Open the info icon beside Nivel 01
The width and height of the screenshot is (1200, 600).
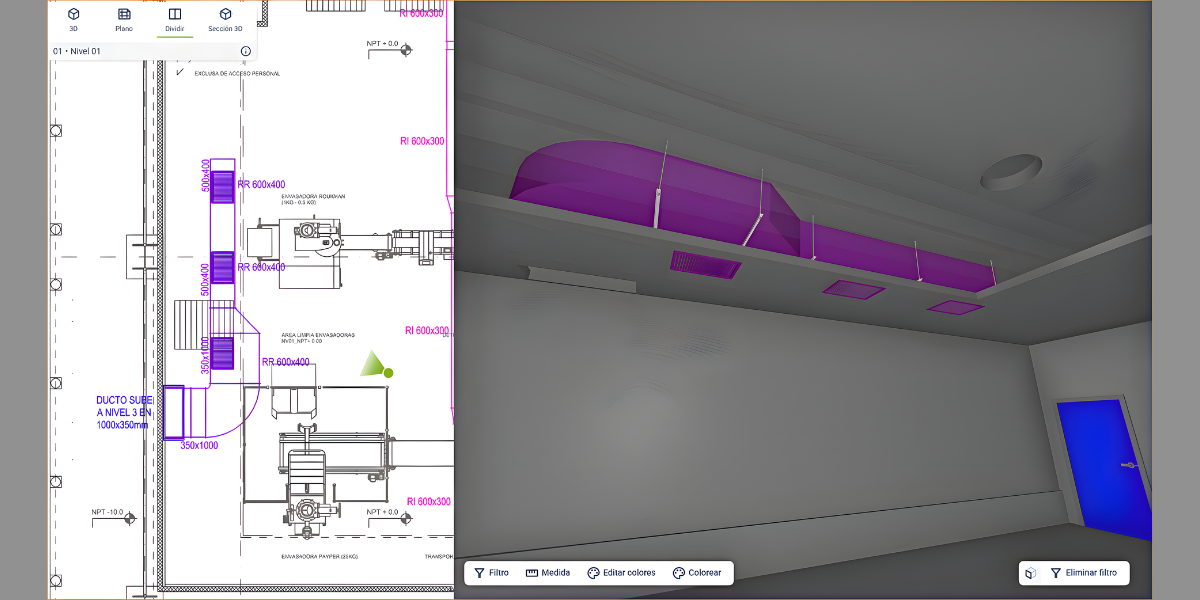(245, 51)
